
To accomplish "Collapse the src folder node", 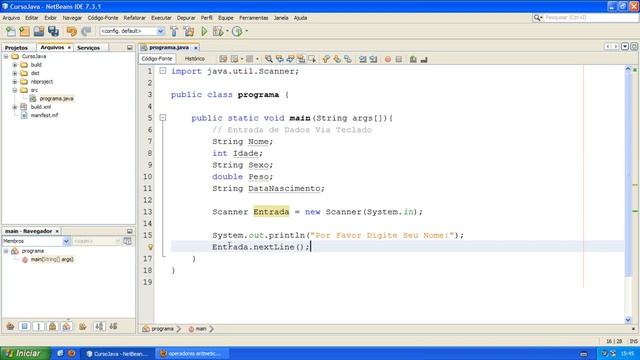I will (15, 90).
